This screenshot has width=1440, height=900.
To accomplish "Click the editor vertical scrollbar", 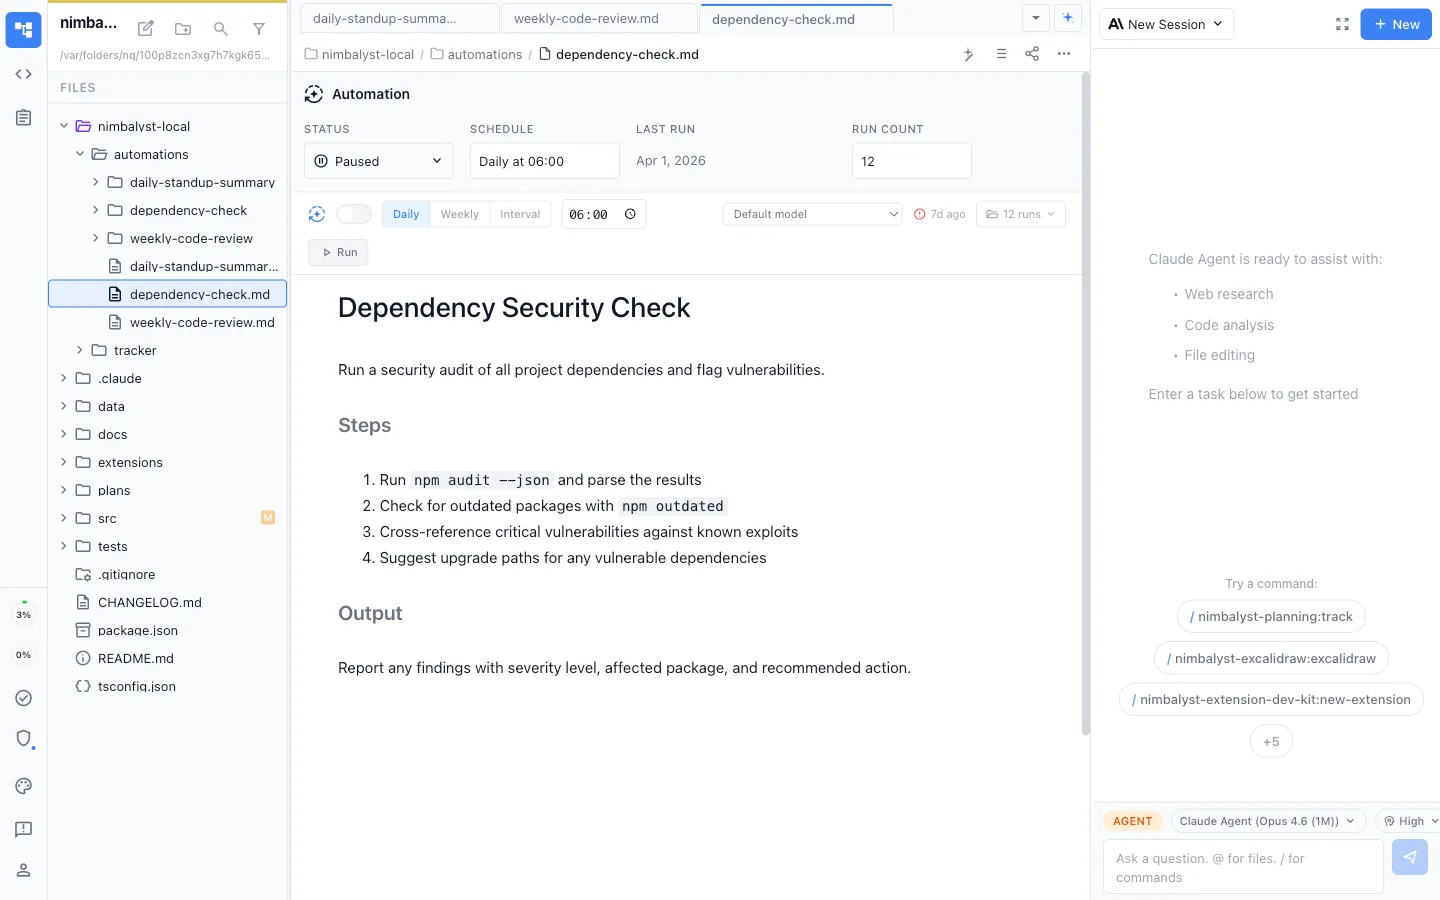I will pos(1086,400).
